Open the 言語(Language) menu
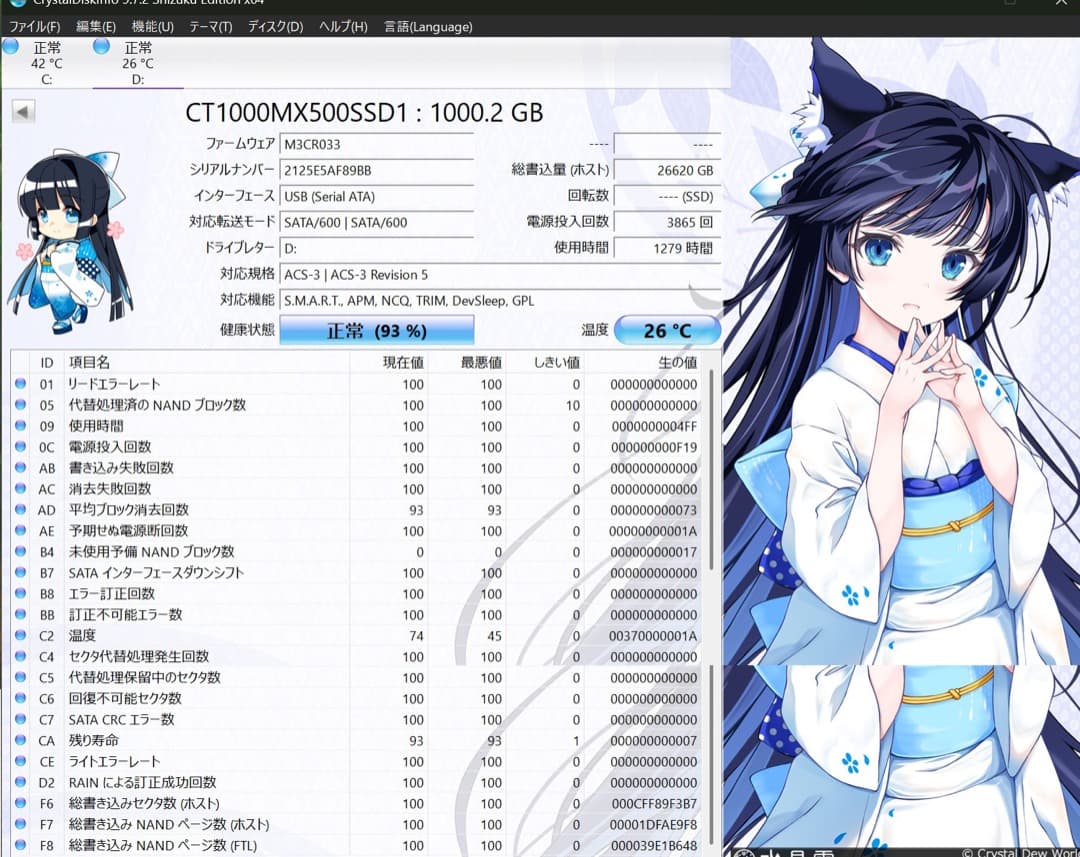1080x857 pixels. tap(428, 27)
